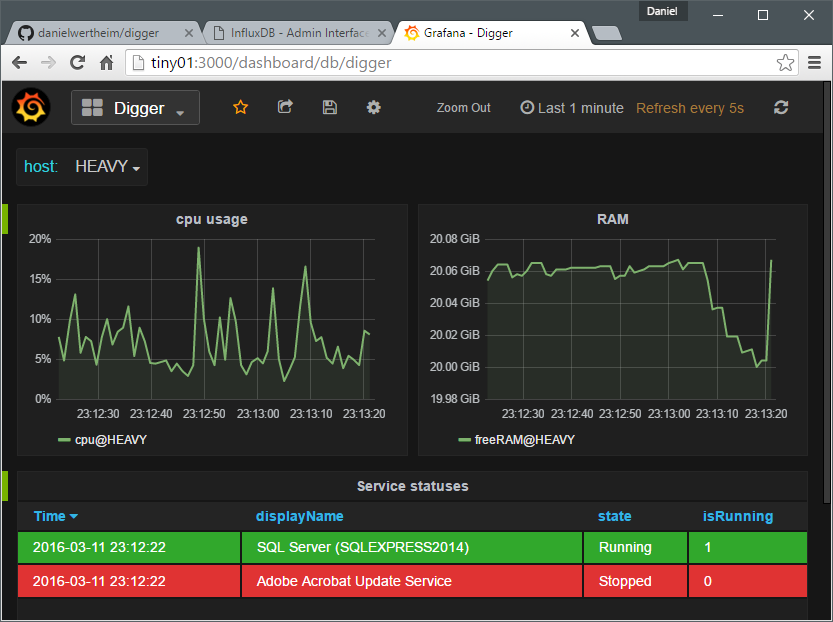Open the row menu handle beside Service statuses

click(5, 486)
